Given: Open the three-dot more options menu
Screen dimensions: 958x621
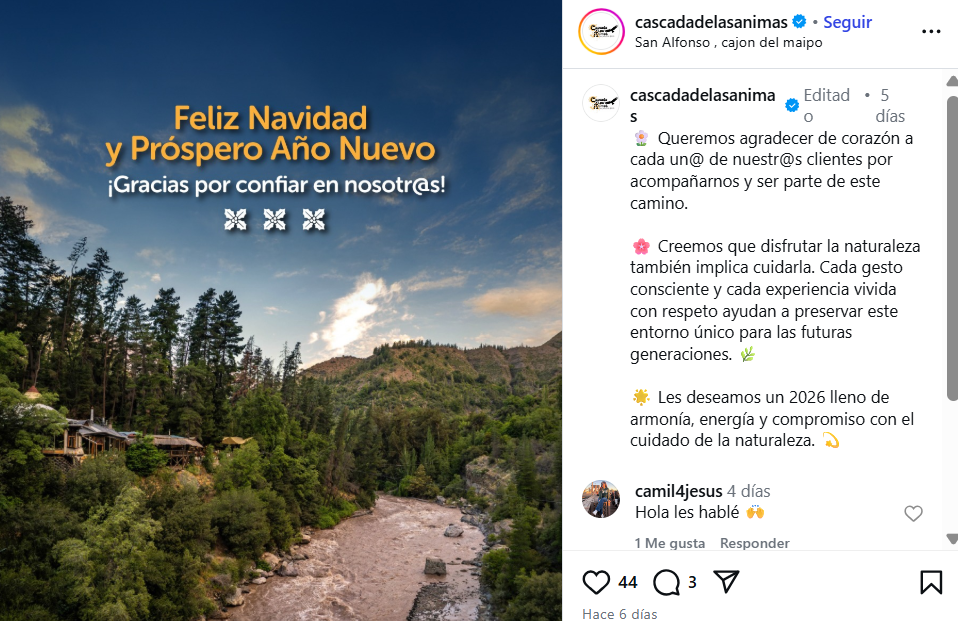Looking at the screenshot, I should [931, 31].
